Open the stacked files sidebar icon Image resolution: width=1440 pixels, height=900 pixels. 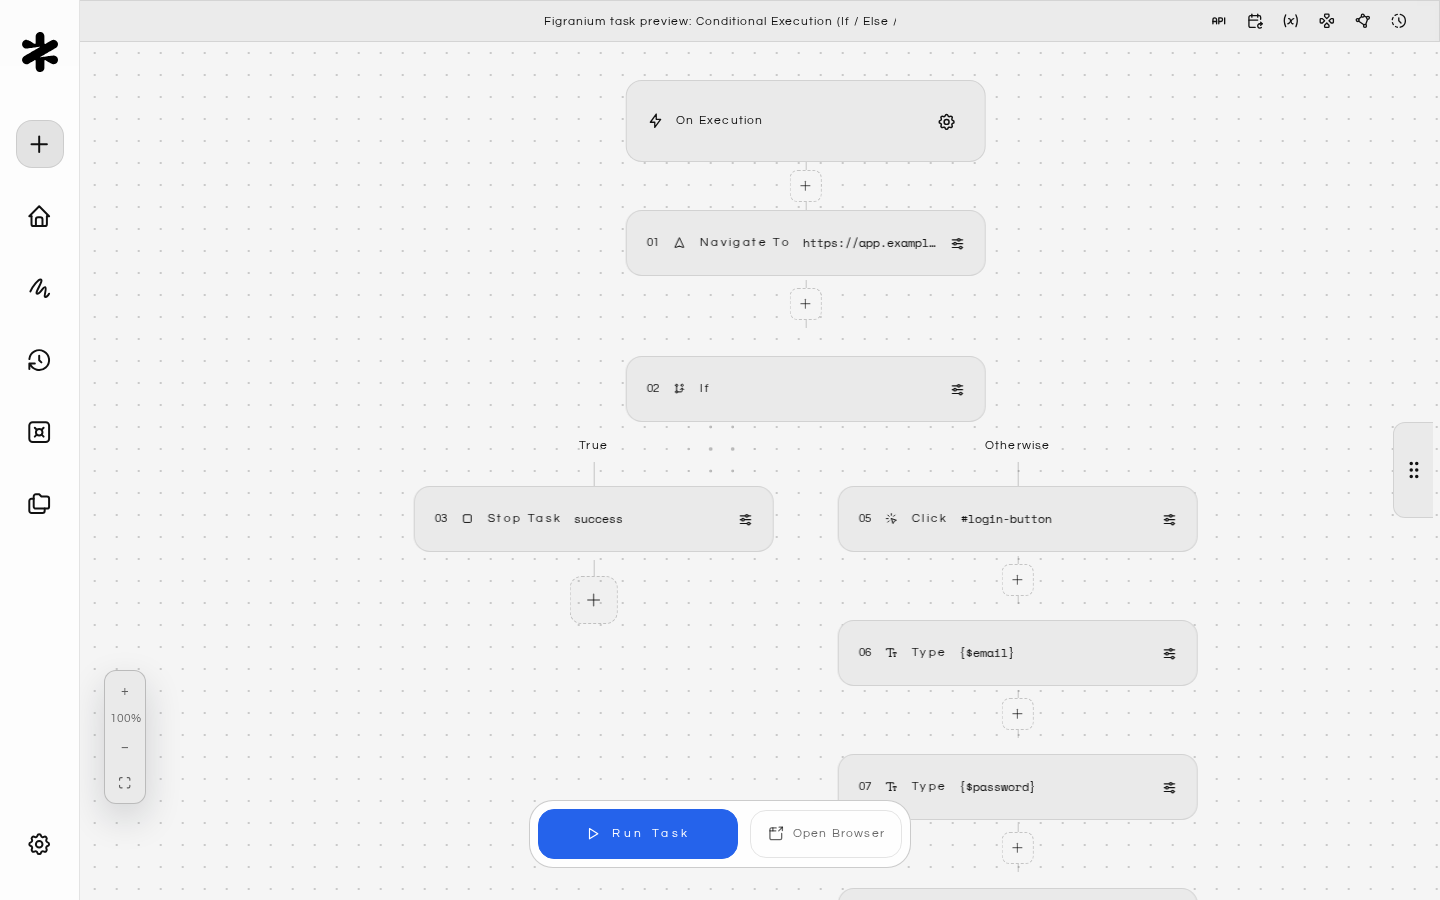tap(39, 504)
